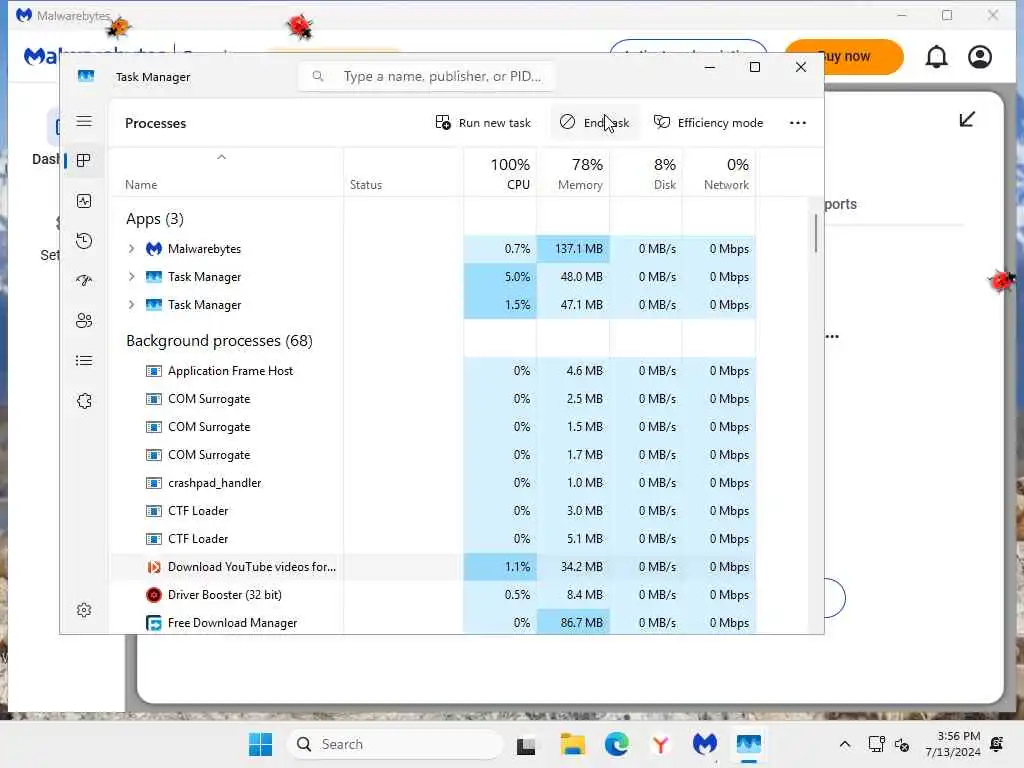This screenshot has height=768, width=1024.
Task: Open Malwarebytes notifications bell
Action: pyautogui.click(x=936, y=57)
